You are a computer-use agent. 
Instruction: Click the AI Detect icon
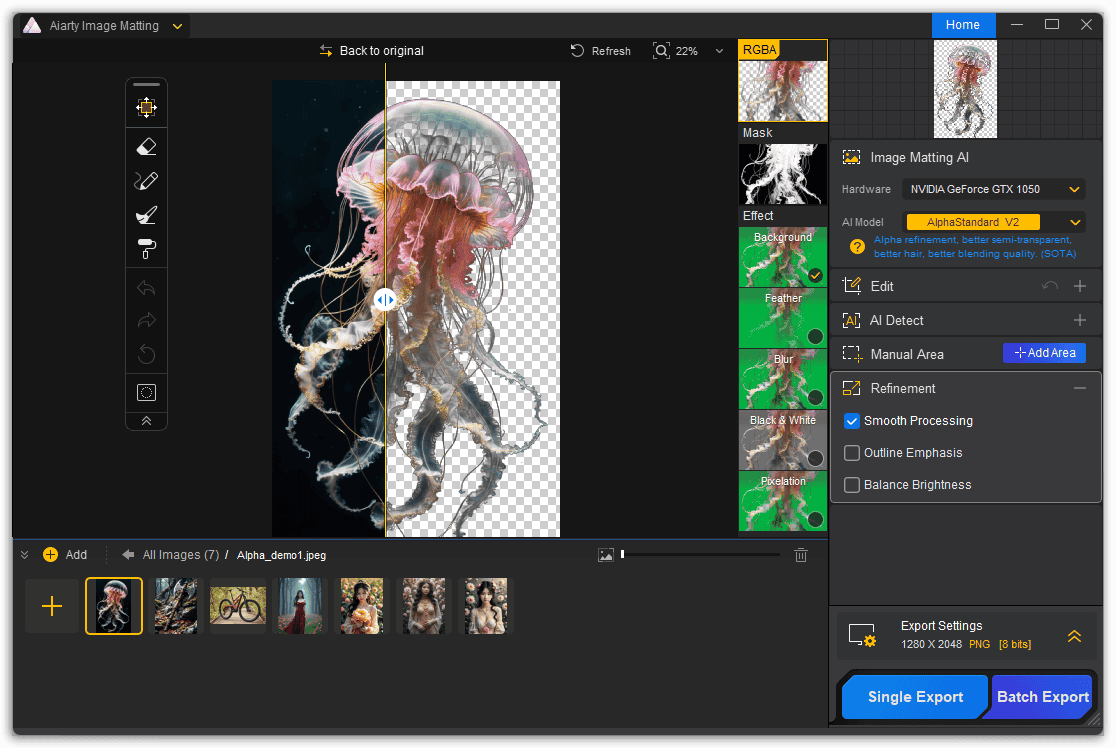(851, 320)
